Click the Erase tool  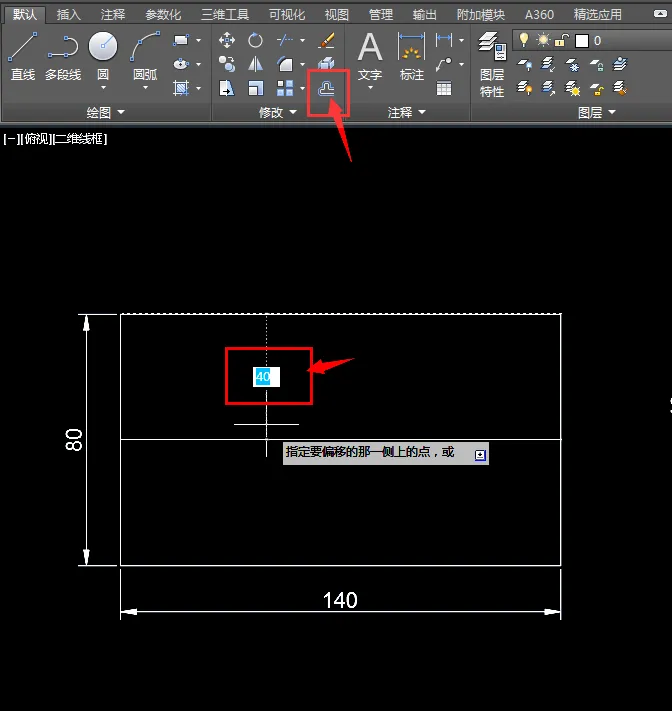click(x=326, y=40)
